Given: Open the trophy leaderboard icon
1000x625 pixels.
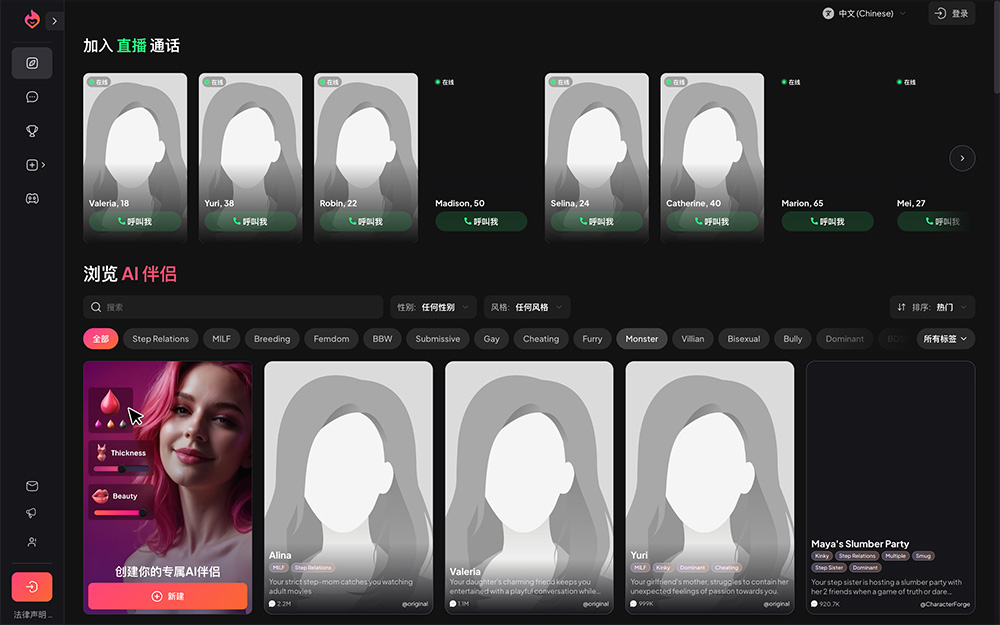Looking at the screenshot, I should 32,131.
